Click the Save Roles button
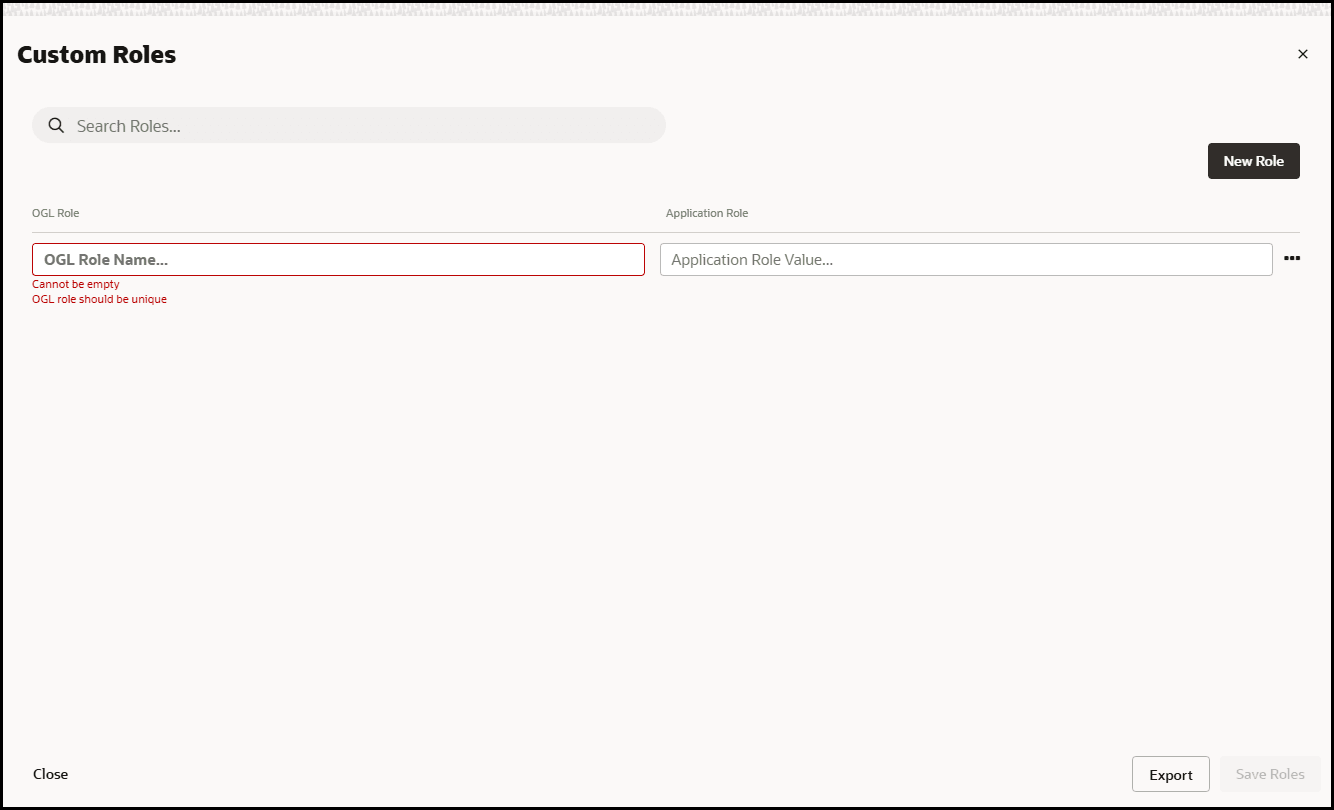Viewport: 1334px width, 810px height. pyautogui.click(x=1270, y=773)
